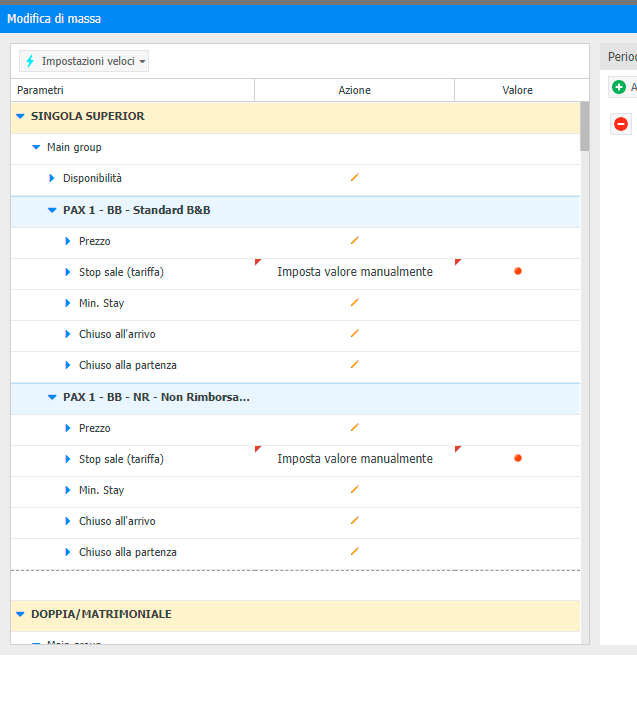Click the vertical scrollbar of parameters list
Viewport: 637px width, 707px height.
point(584,126)
